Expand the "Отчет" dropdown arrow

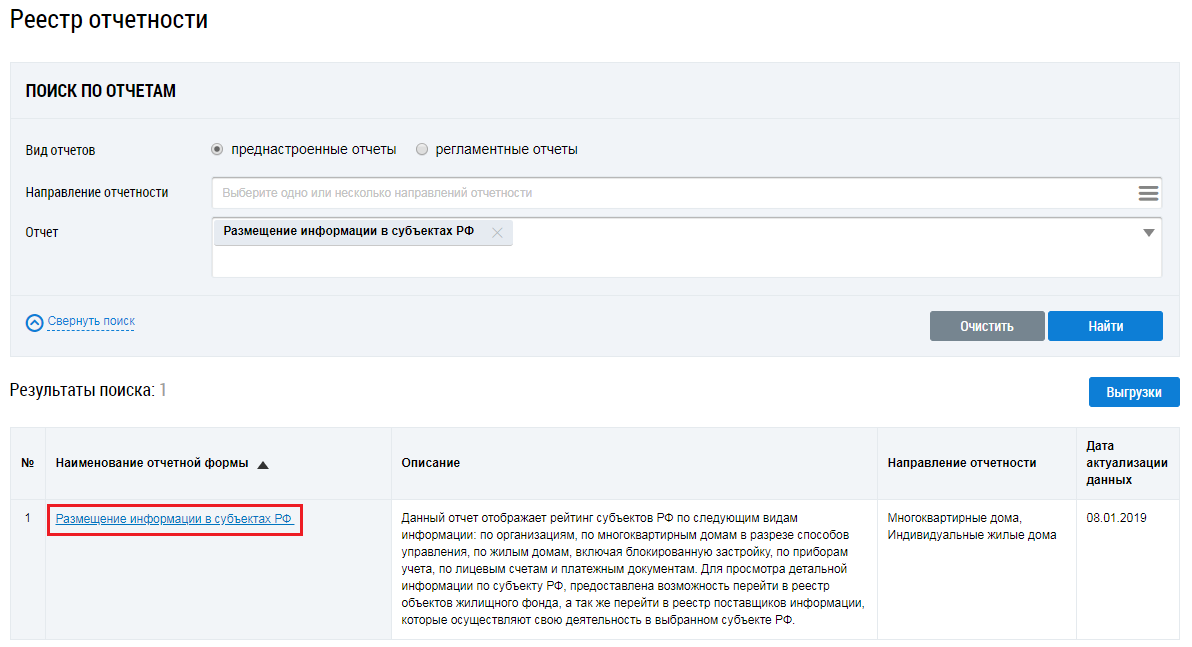[1148, 233]
